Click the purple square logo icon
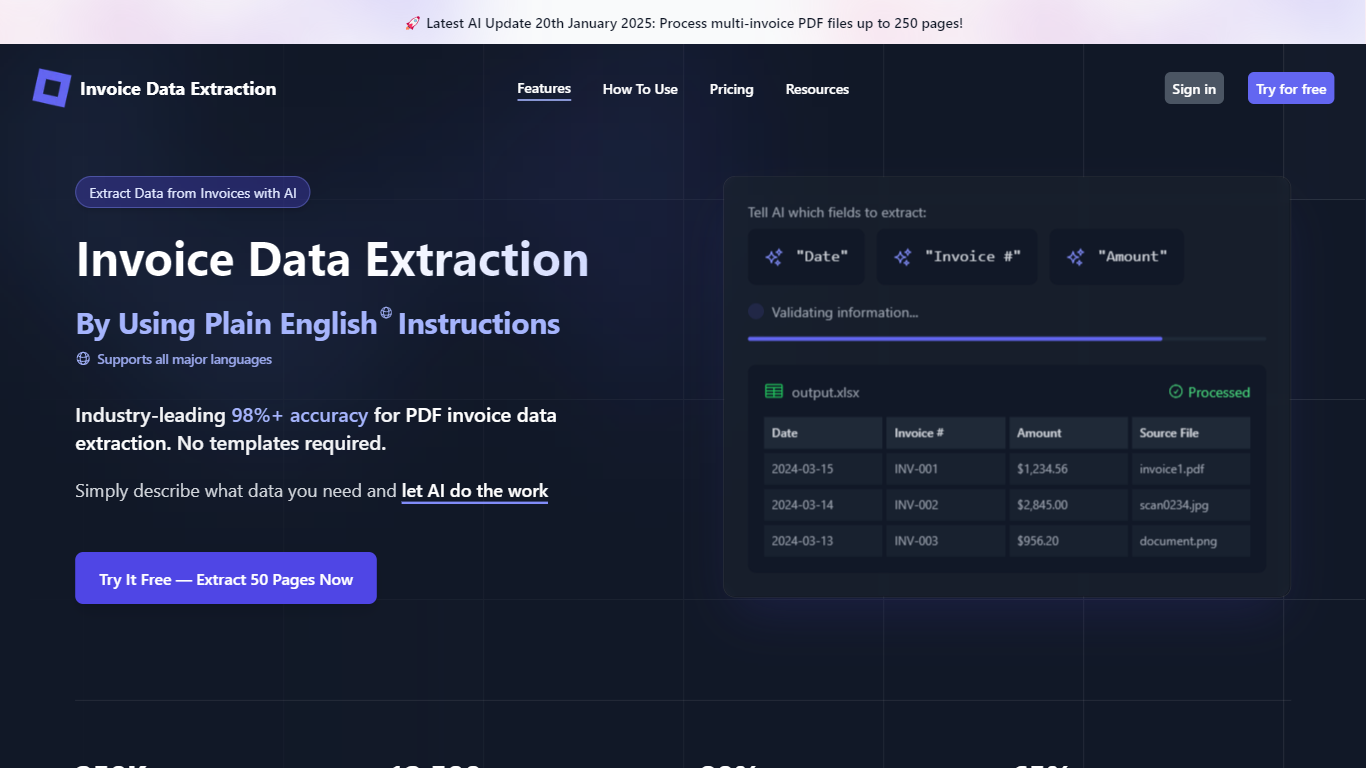This screenshot has width=1366, height=768. point(52,88)
